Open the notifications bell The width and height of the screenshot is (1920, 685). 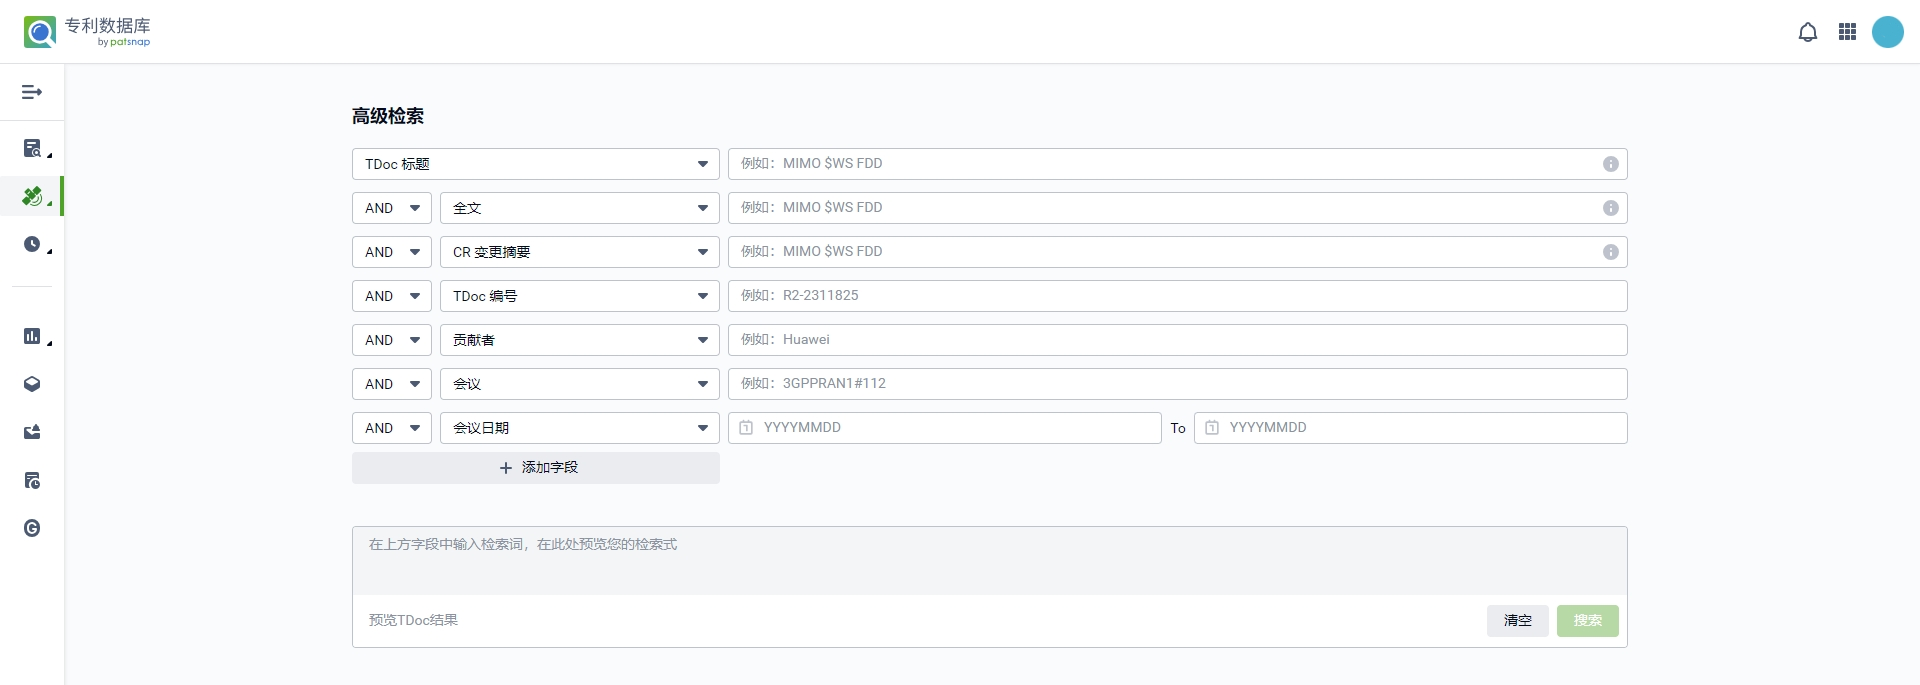pyautogui.click(x=1807, y=32)
